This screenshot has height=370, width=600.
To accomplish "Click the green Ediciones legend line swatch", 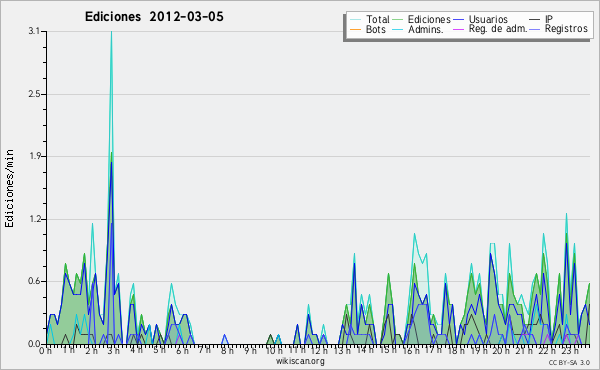I will (x=398, y=20).
